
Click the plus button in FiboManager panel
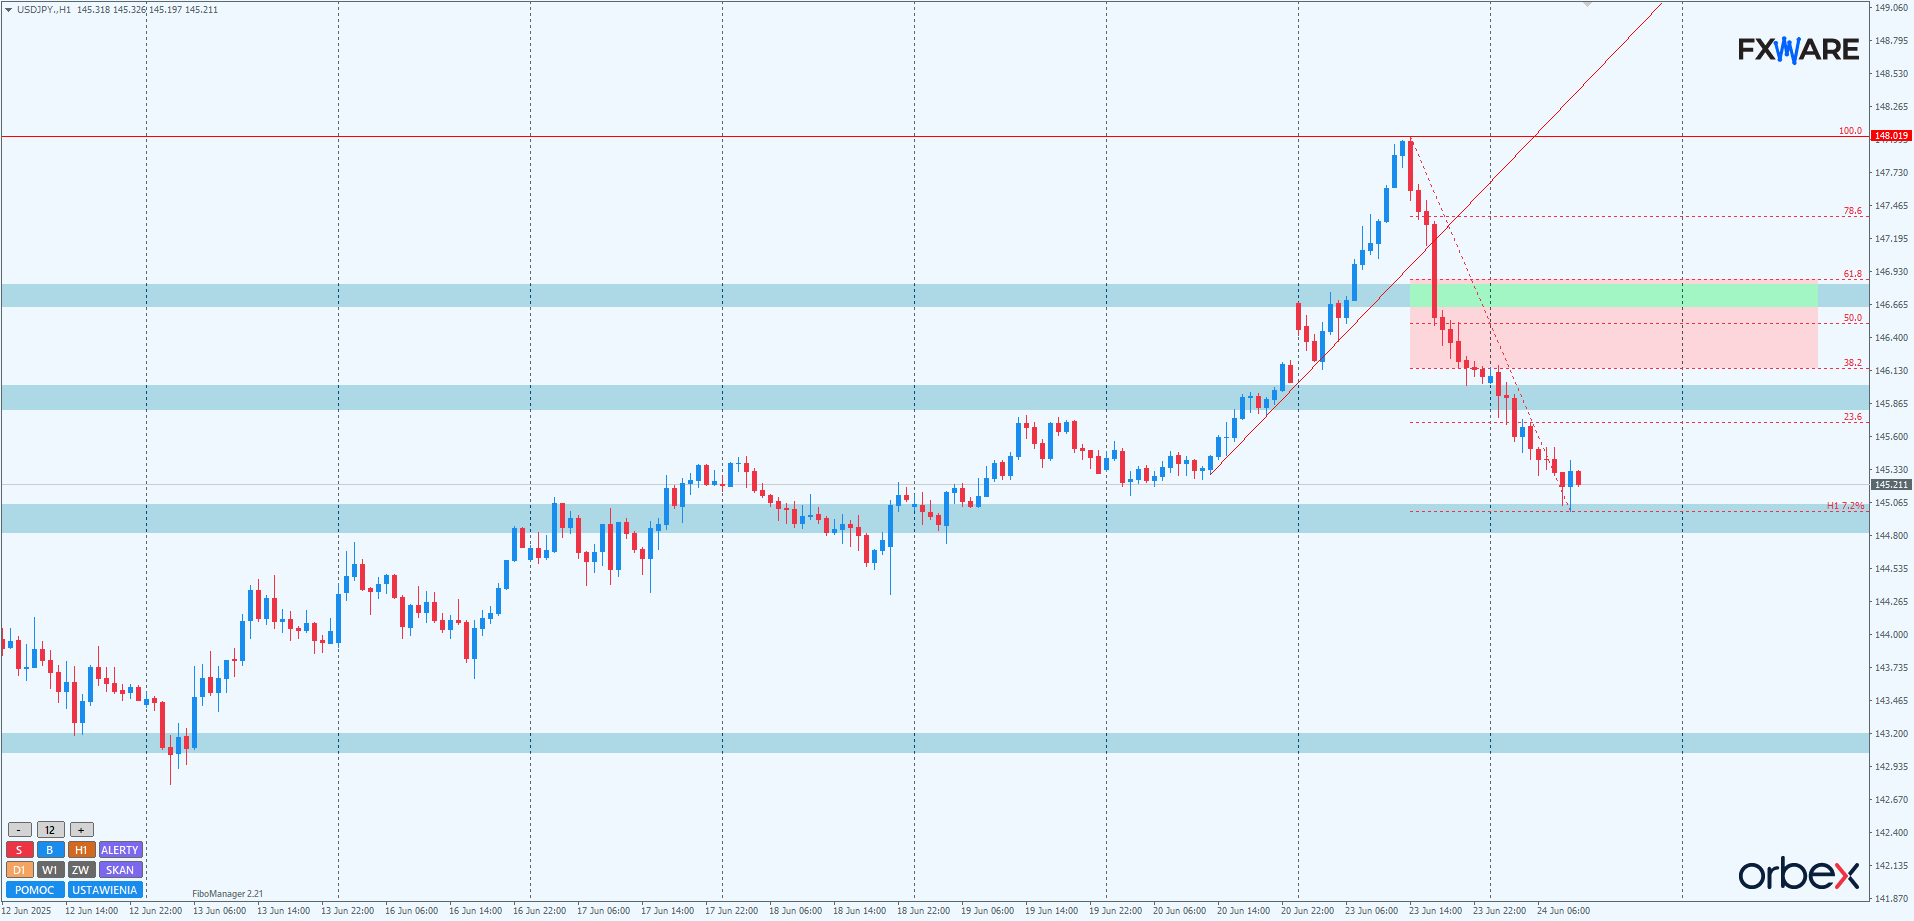click(x=81, y=830)
